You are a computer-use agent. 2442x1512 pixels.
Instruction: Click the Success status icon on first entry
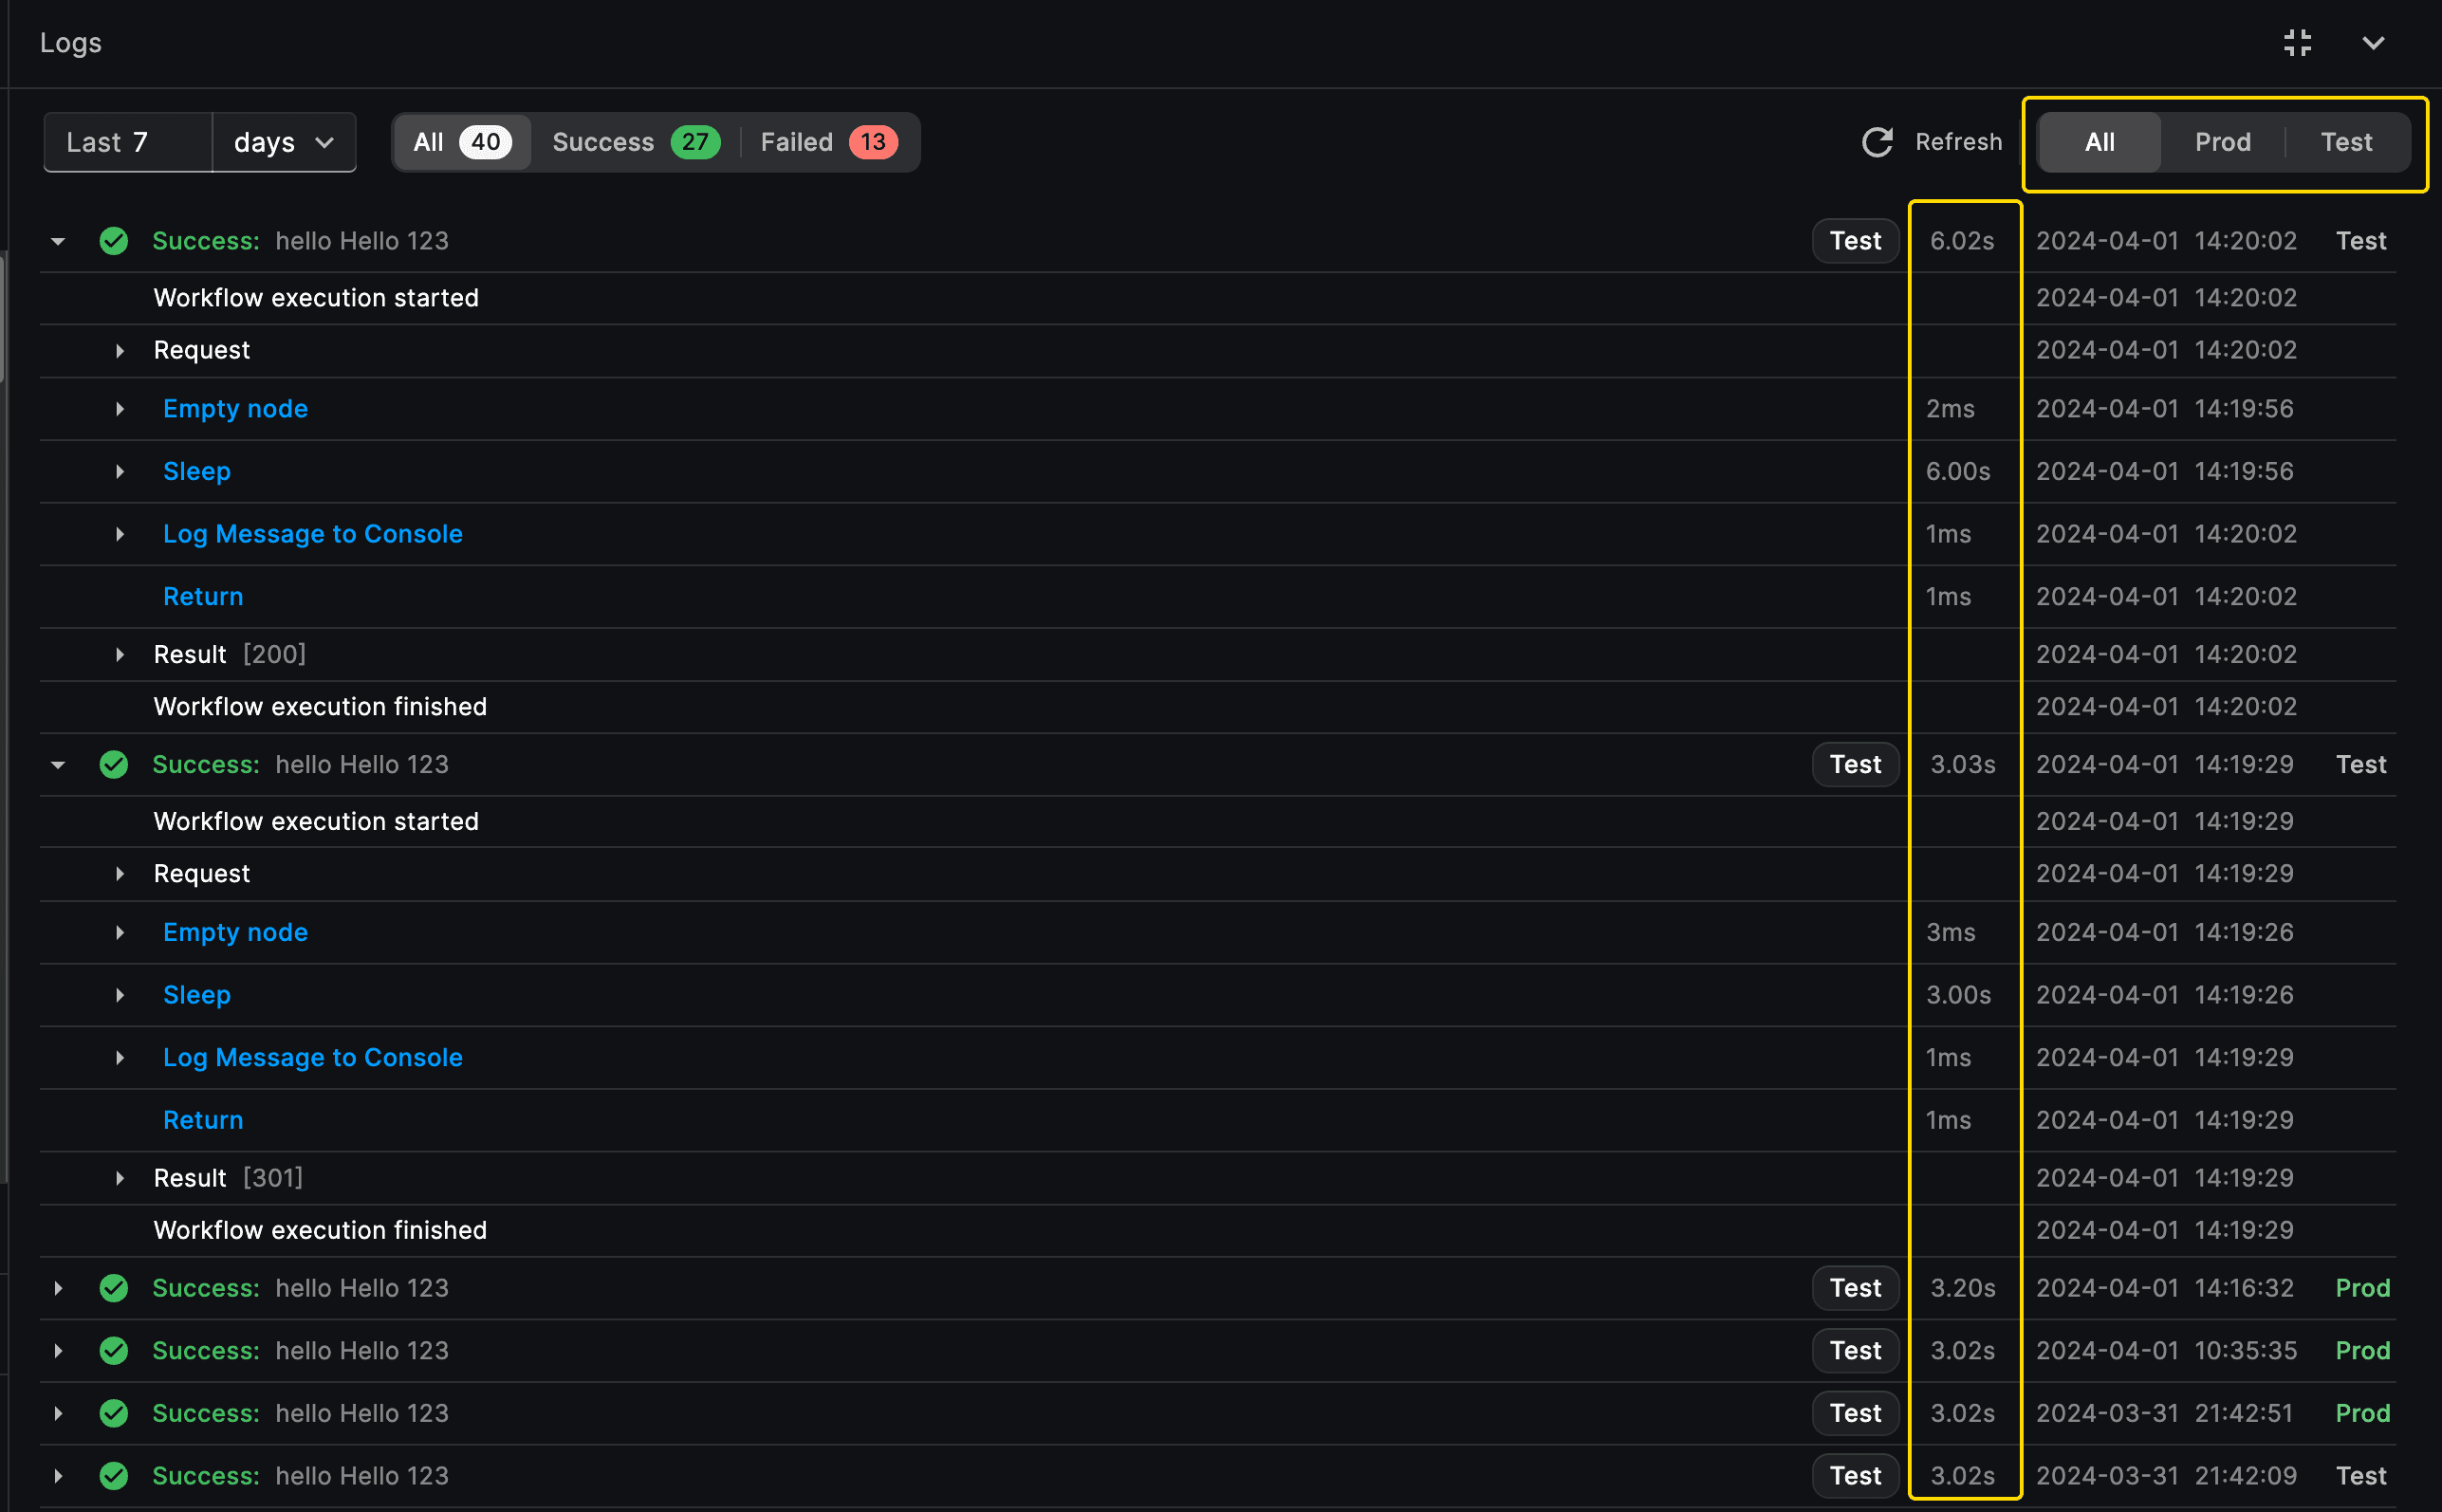tap(112, 241)
